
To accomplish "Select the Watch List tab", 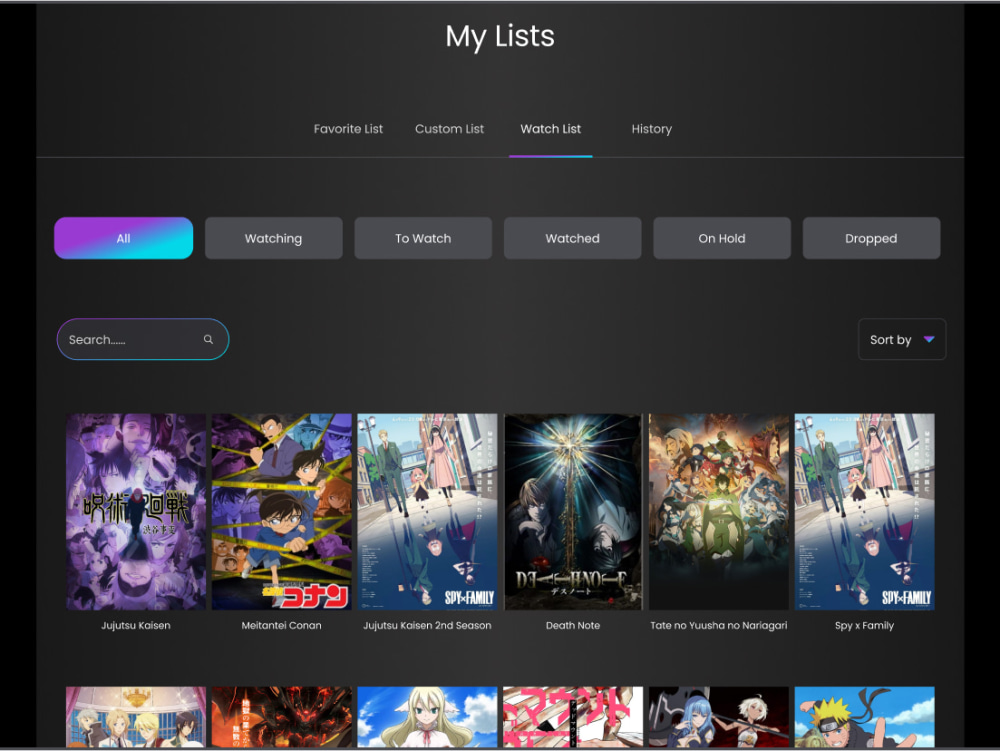I will 551,129.
